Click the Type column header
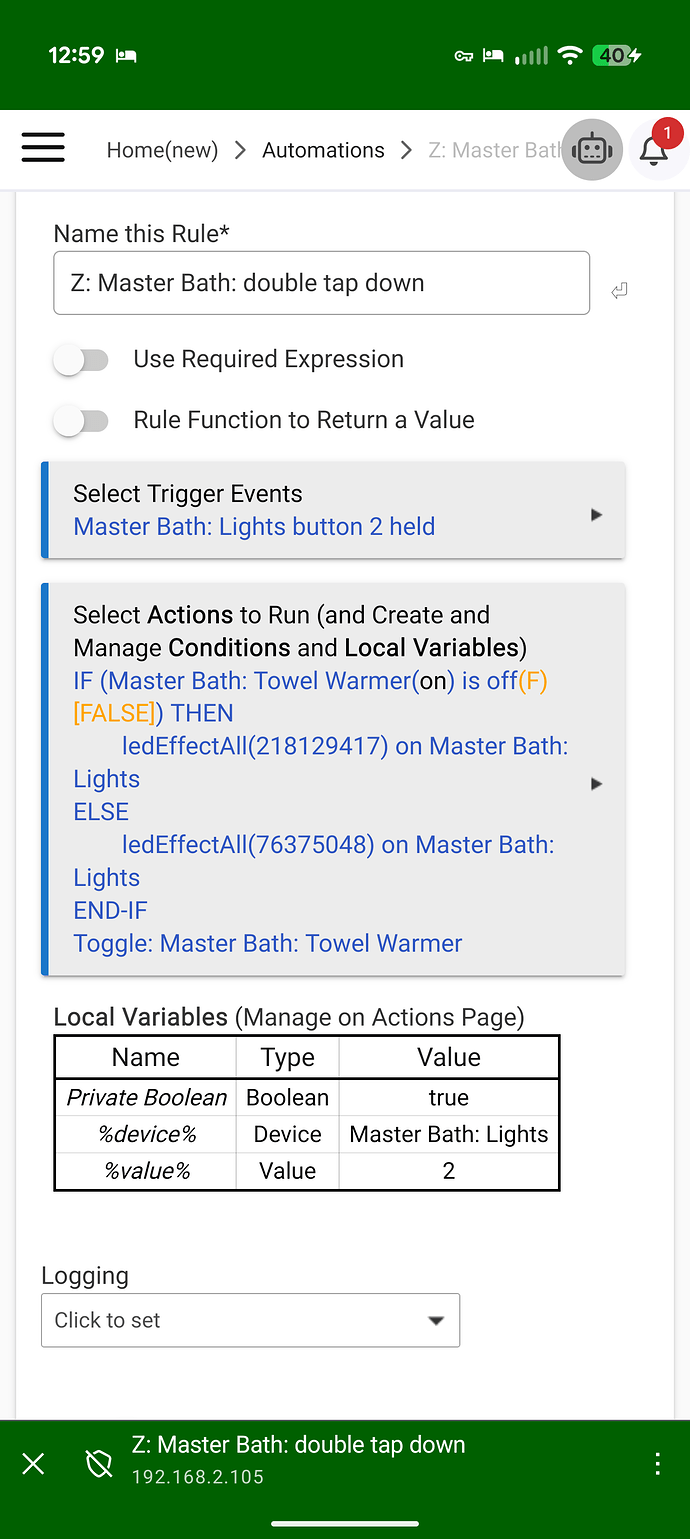Image resolution: width=690 pixels, height=1539 pixels. click(x=288, y=1058)
